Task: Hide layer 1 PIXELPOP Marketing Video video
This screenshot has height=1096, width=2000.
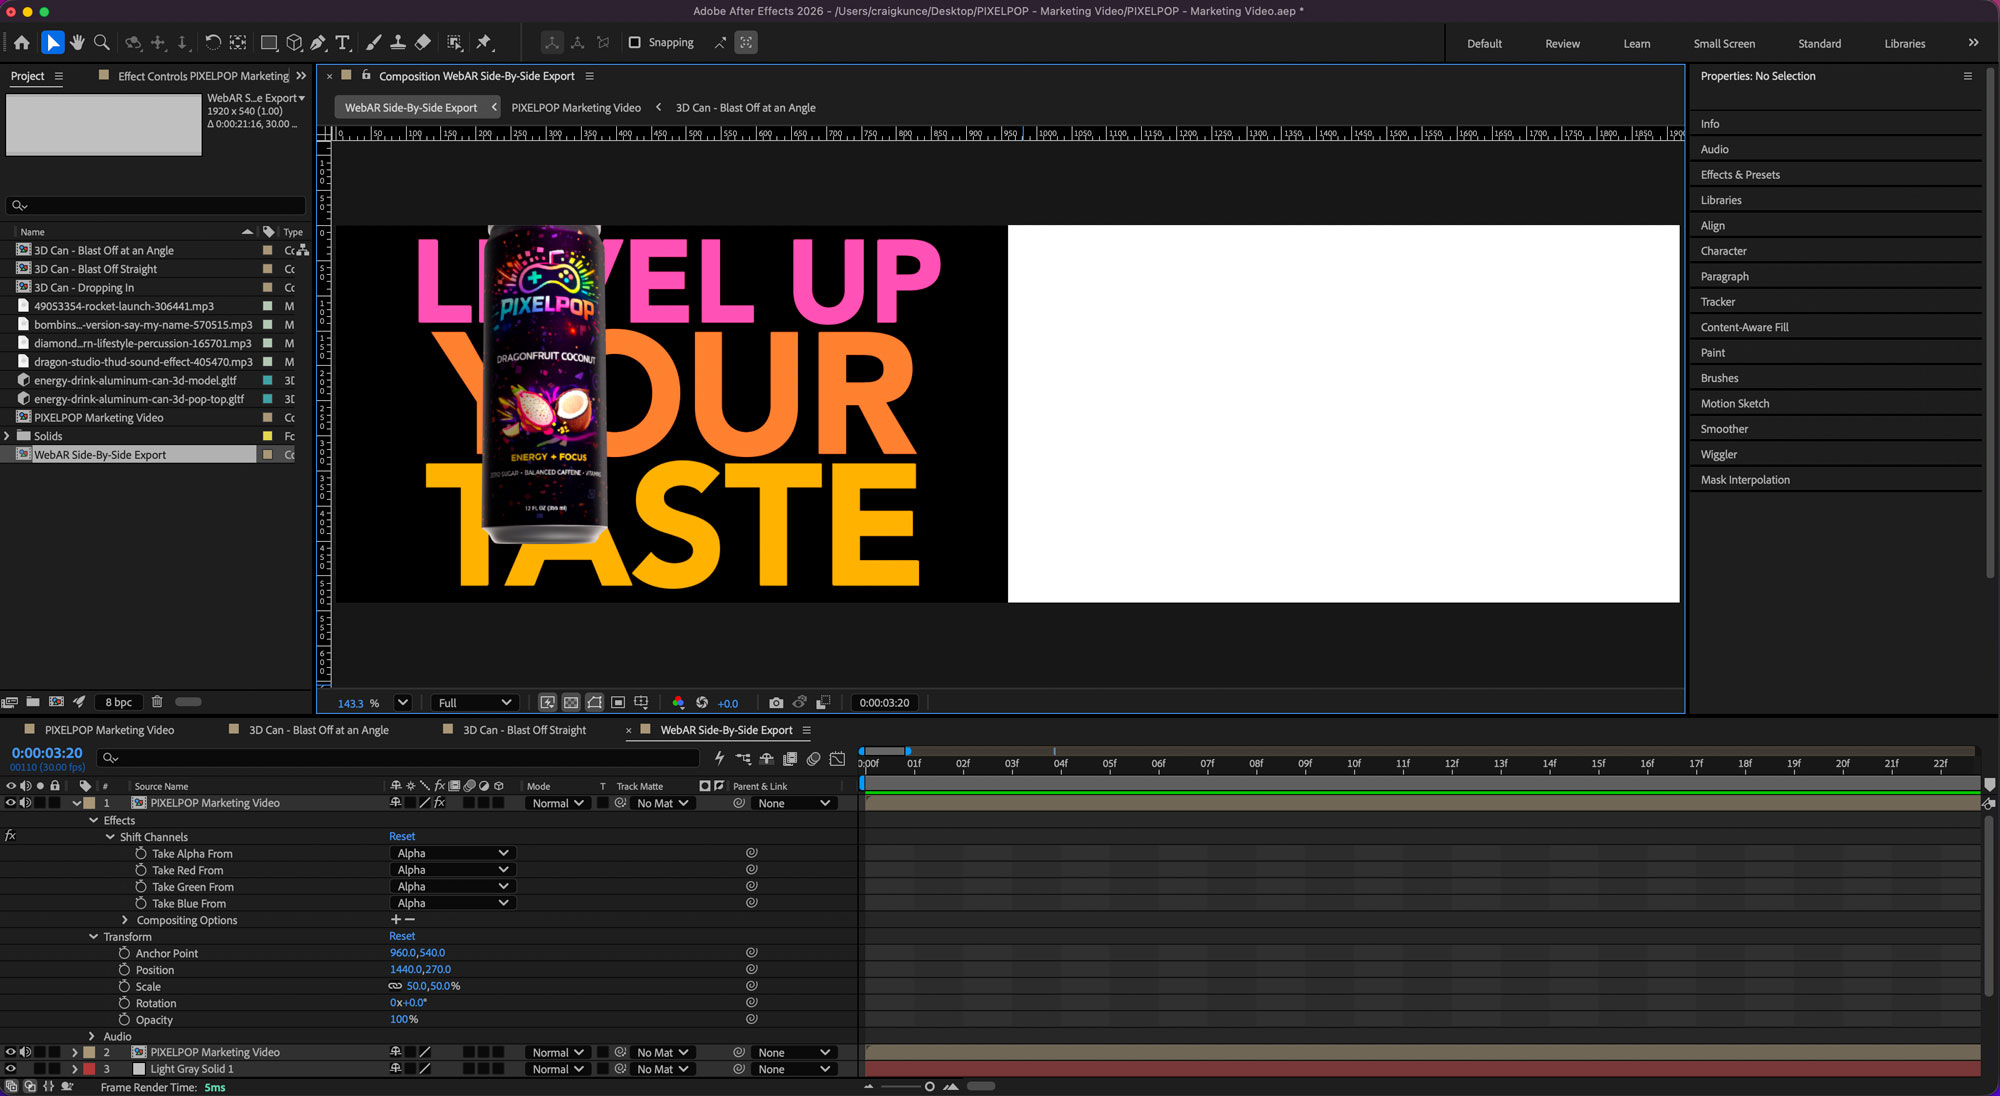Action: 11,803
